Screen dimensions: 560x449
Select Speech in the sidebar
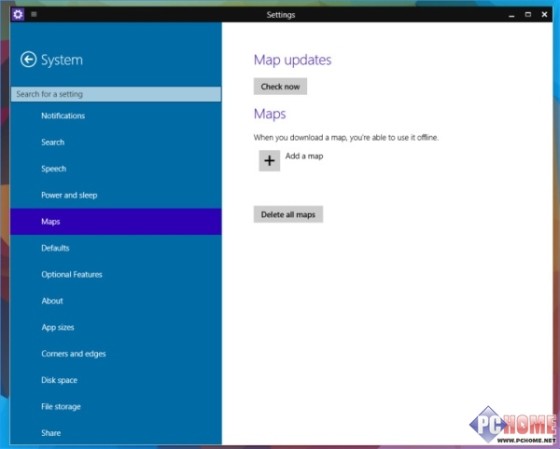click(x=116, y=169)
